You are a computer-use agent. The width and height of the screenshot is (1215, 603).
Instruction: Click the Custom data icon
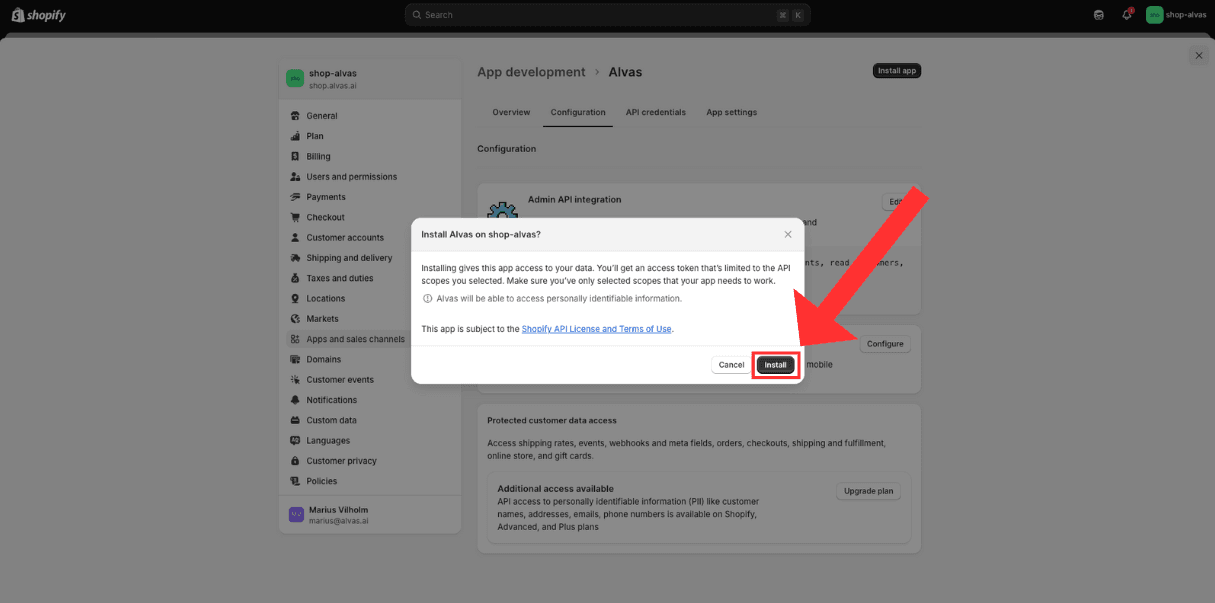295,420
